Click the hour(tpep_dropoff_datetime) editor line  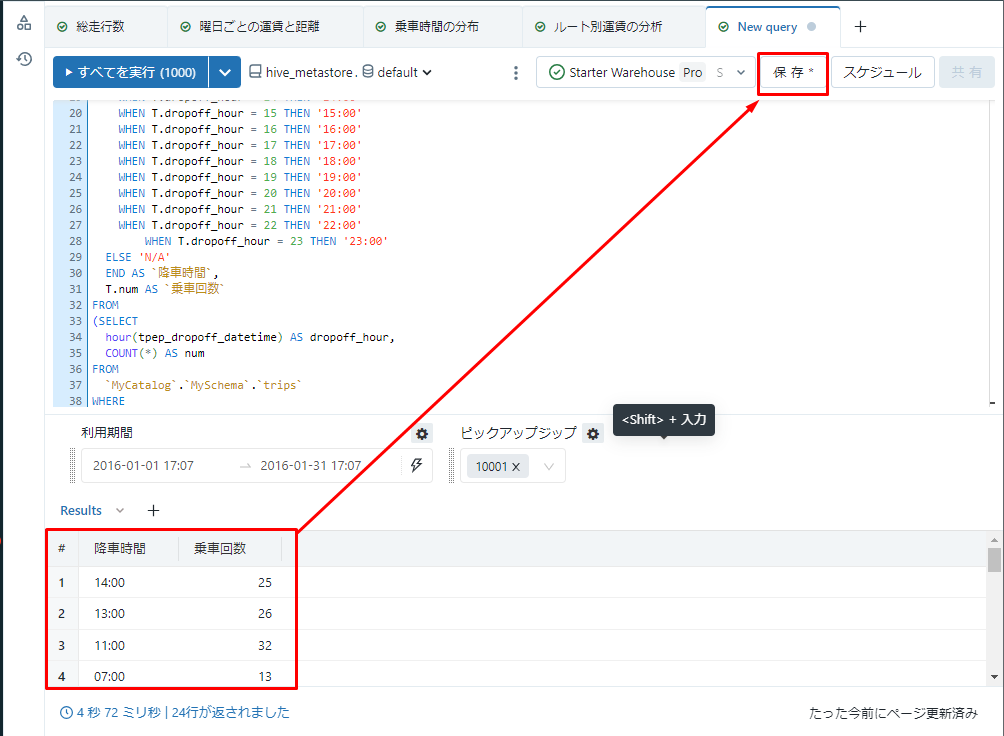click(250, 337)
